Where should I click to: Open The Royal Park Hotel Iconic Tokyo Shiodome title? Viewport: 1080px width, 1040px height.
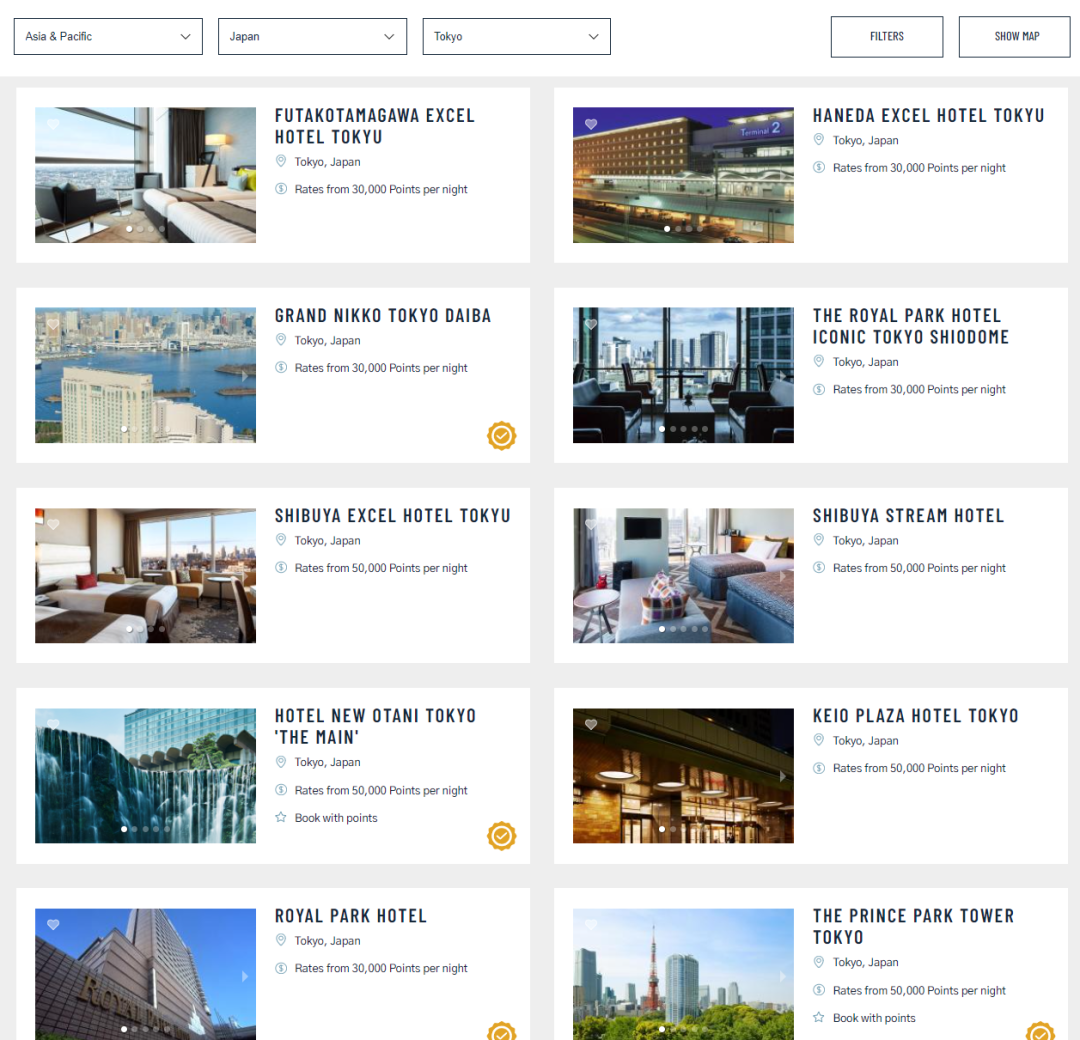[910, 326]
